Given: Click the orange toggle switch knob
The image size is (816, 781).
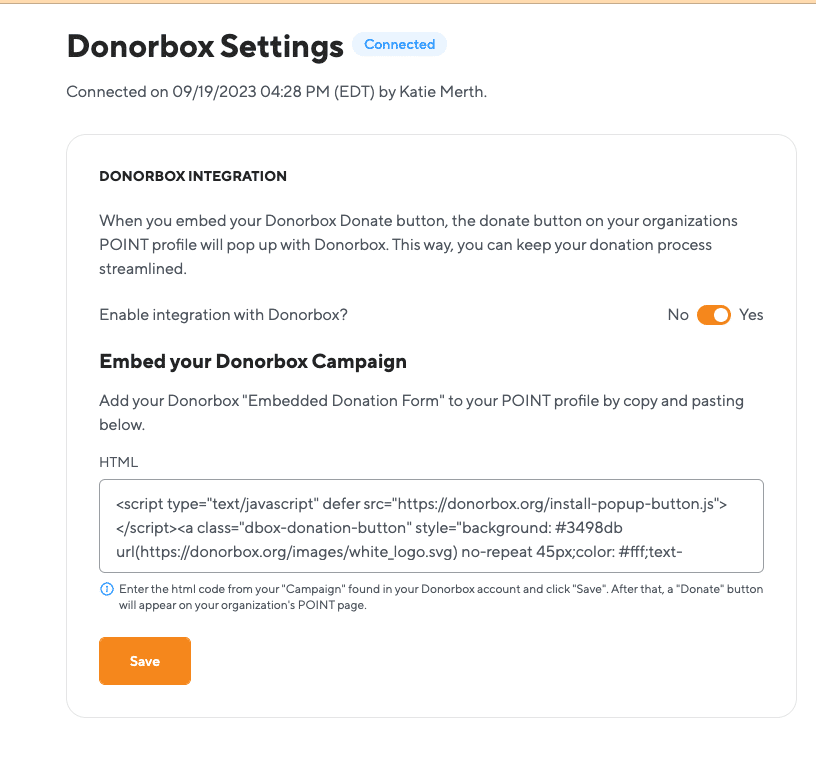Looking at the screenshot, I should coord(721,314).
